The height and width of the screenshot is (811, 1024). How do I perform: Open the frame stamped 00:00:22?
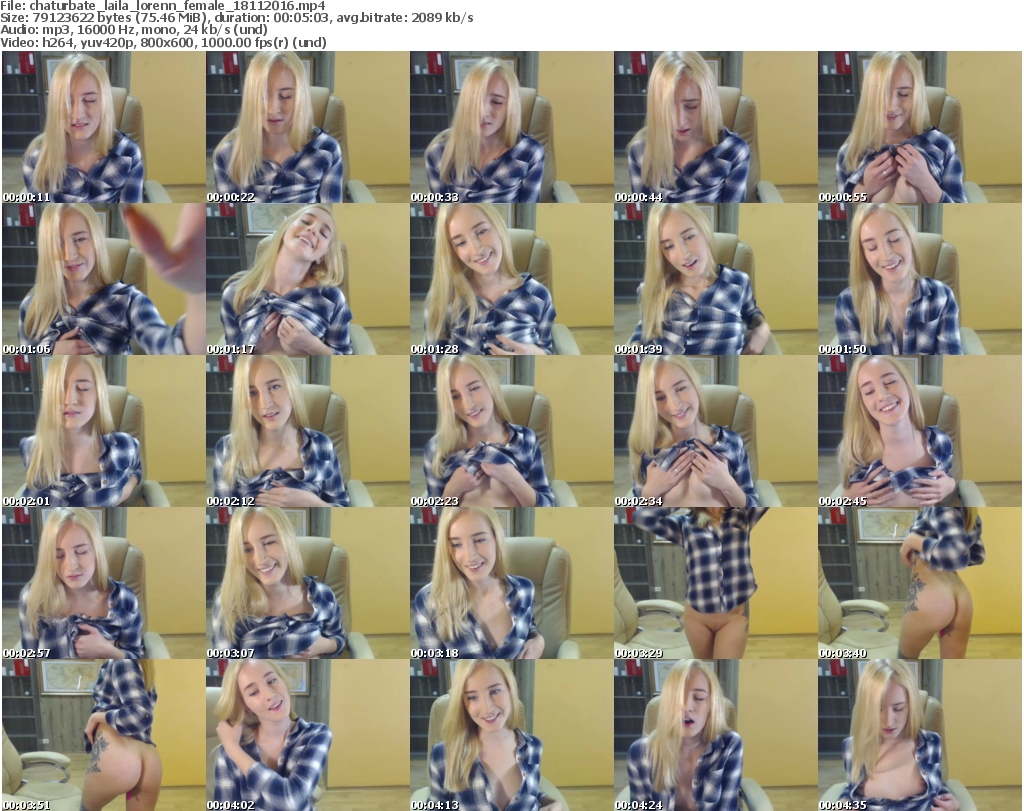[308, 127]
